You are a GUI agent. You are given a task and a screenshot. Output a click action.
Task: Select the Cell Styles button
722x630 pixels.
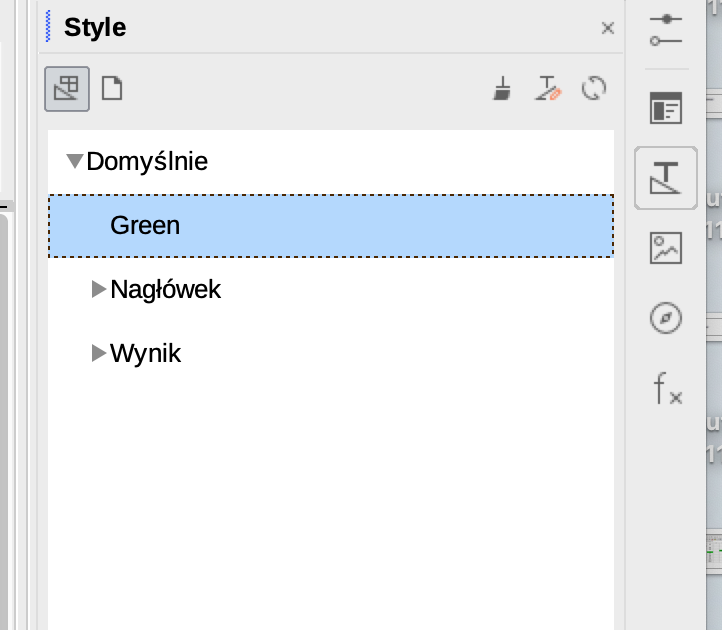point(67,88)
